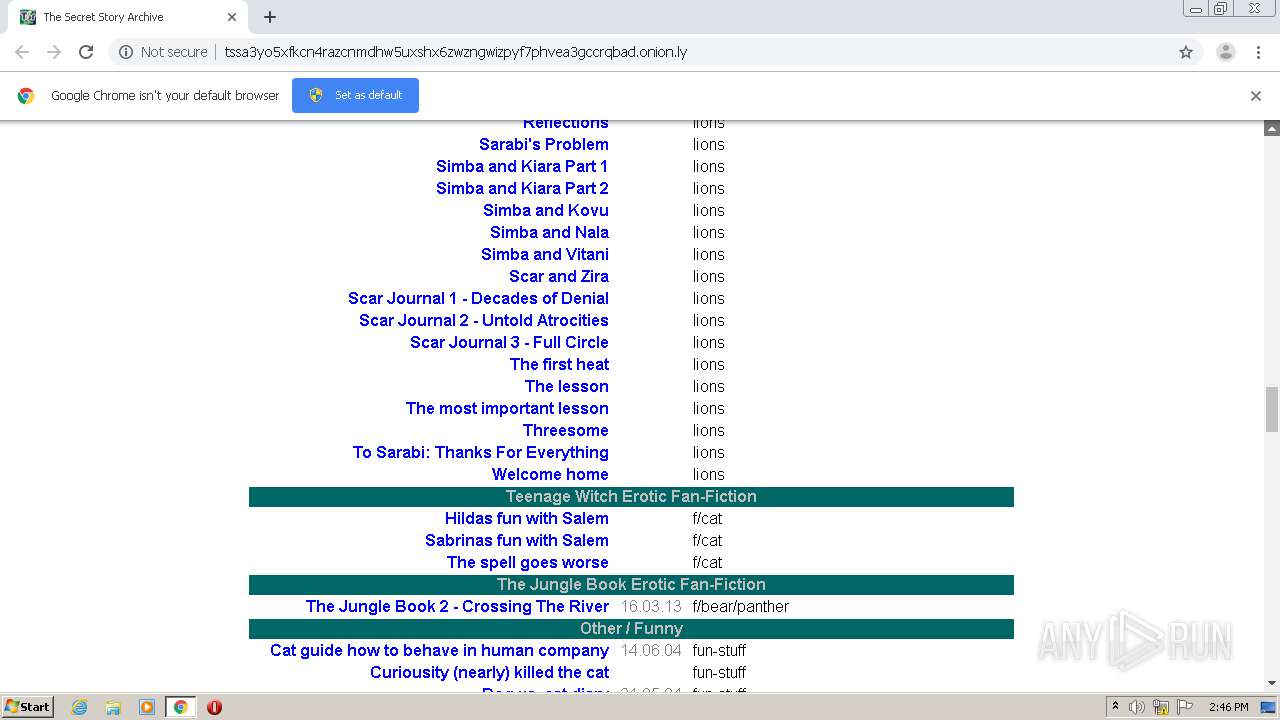Minimize the Chrome window
This screenshot has height=720, width=1280.
pyautogui.click(x=1196, y=8)
